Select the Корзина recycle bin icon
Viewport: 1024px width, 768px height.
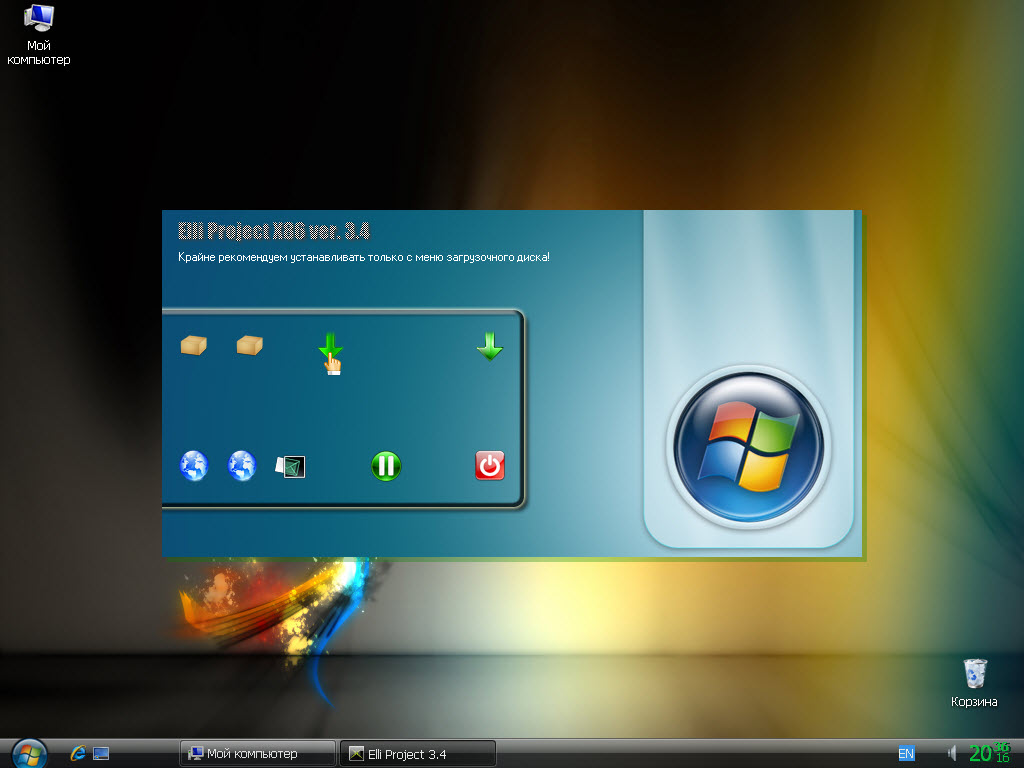[x=974, y=683]
